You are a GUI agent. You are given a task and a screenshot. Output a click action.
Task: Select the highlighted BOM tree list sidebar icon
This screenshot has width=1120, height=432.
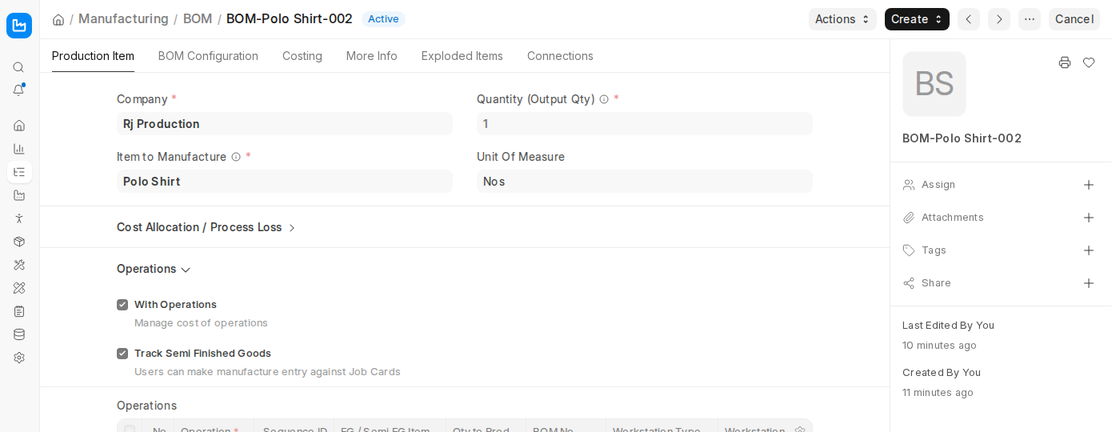[19, 172]
